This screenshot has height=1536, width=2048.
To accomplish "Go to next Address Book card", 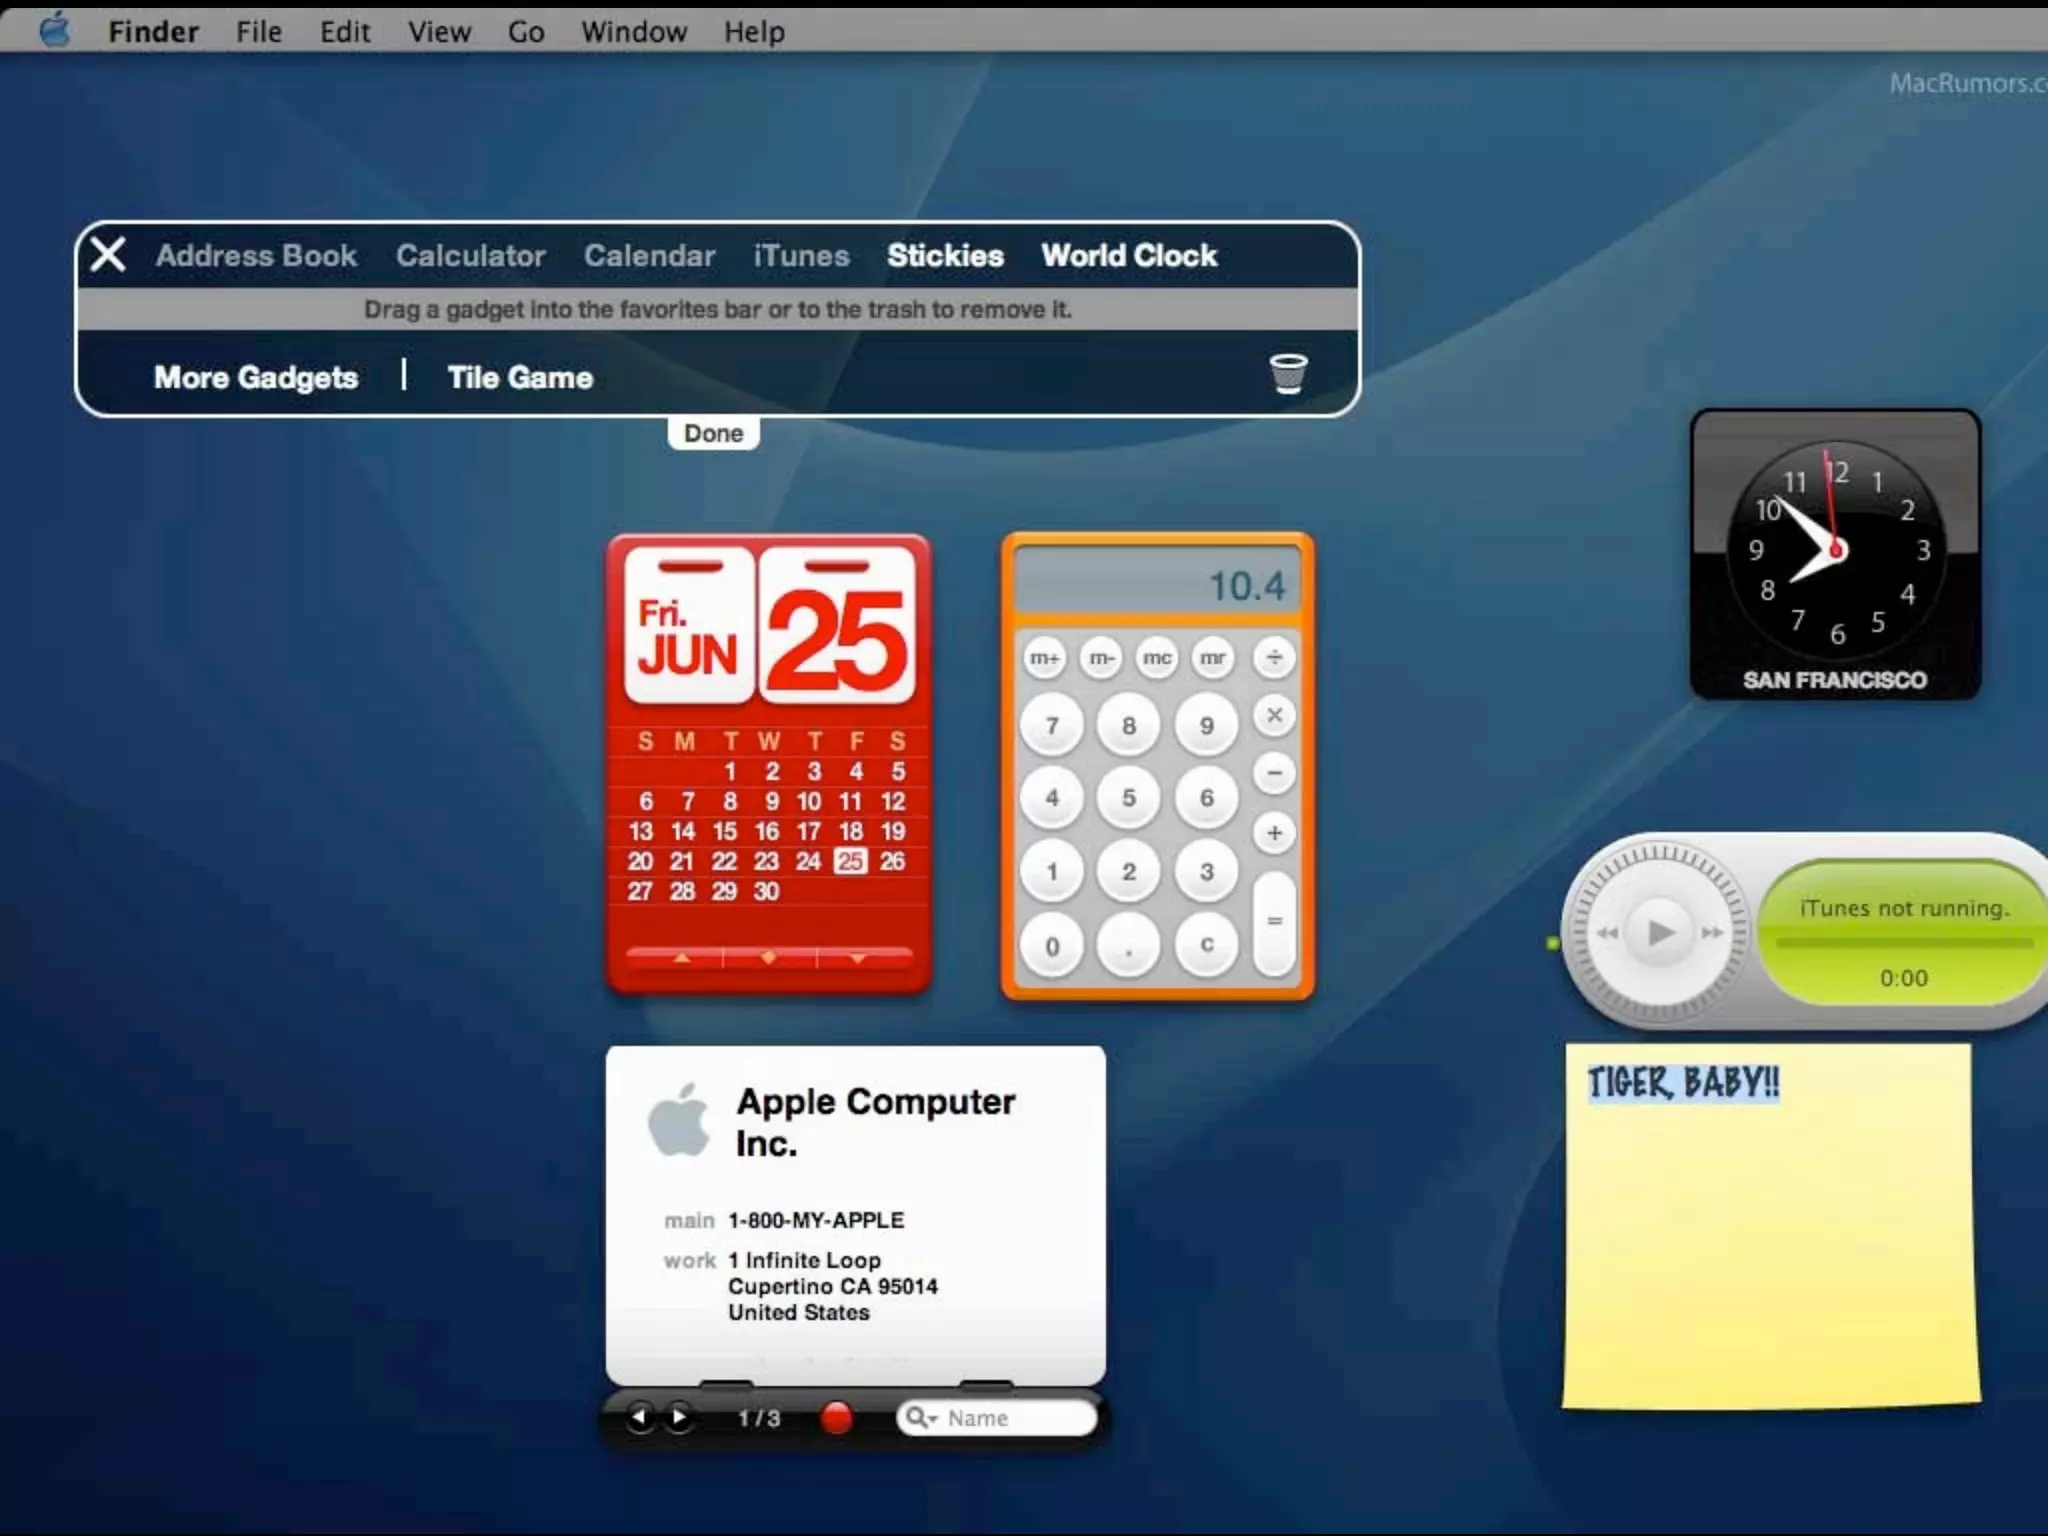I will click(679, 1417).
